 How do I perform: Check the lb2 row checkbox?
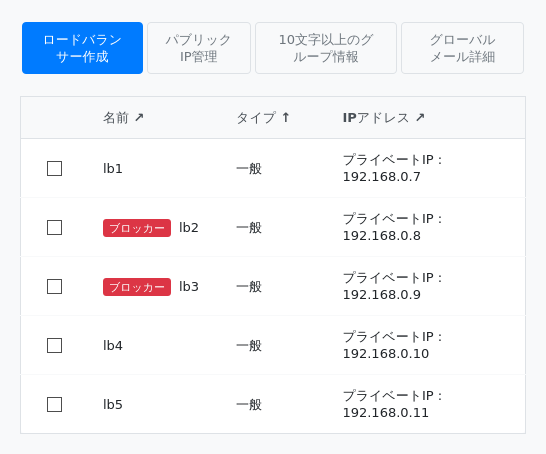point(55,227)
